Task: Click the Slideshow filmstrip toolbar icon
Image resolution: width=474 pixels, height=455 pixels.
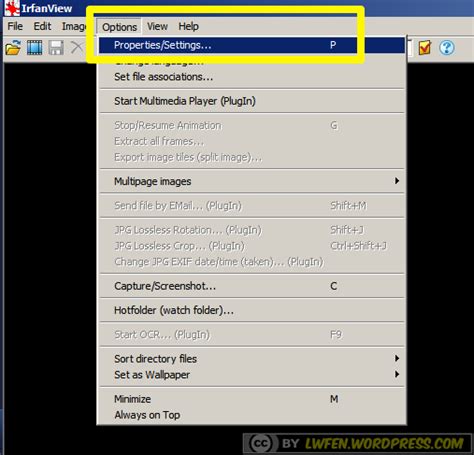Action: [35, 47]
